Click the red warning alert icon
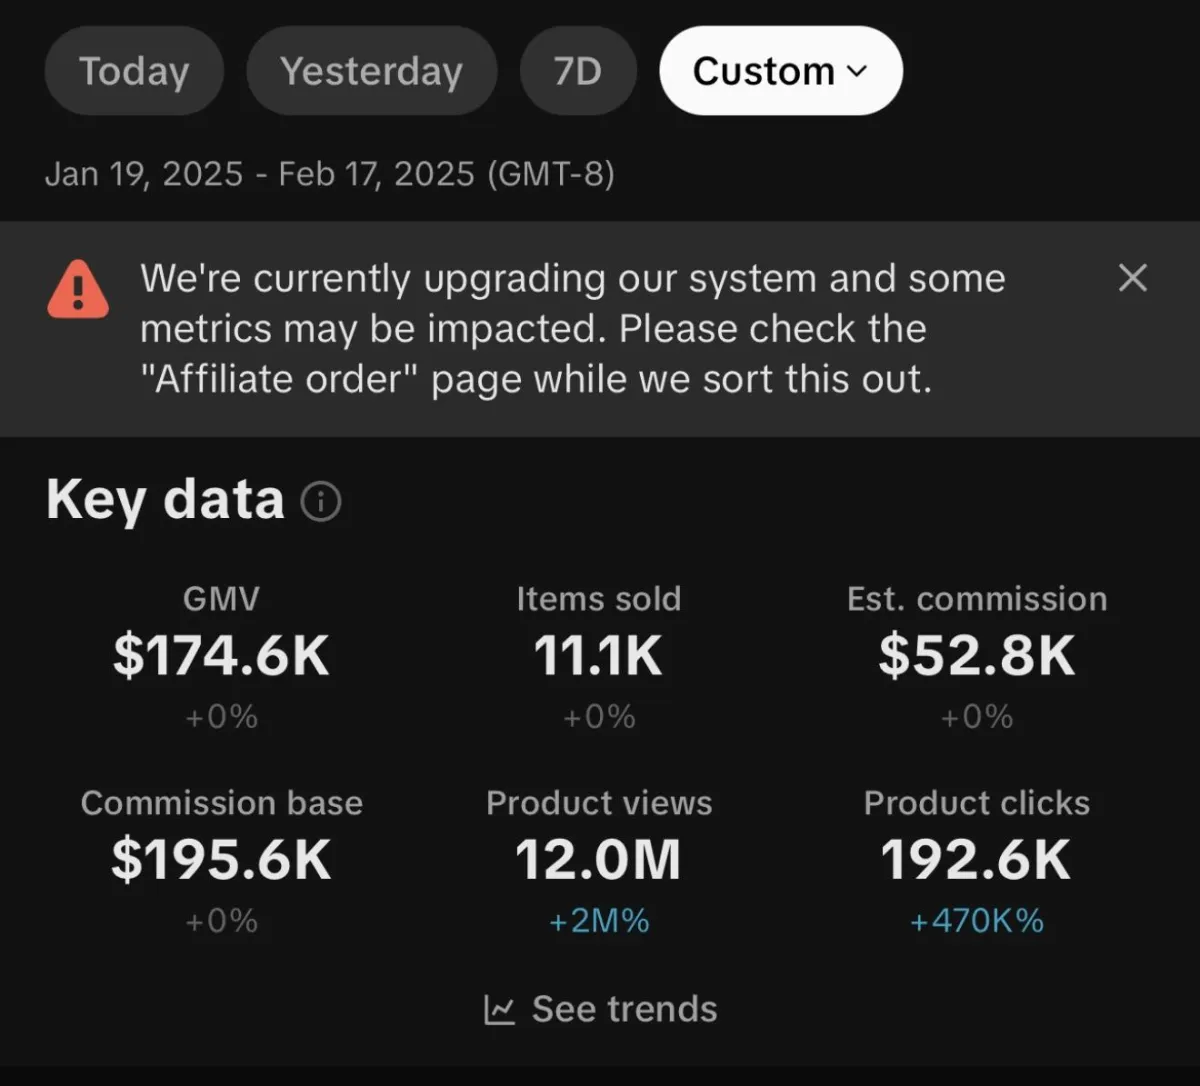This screenshot has width=1200, height=1086. coord(78,289)
